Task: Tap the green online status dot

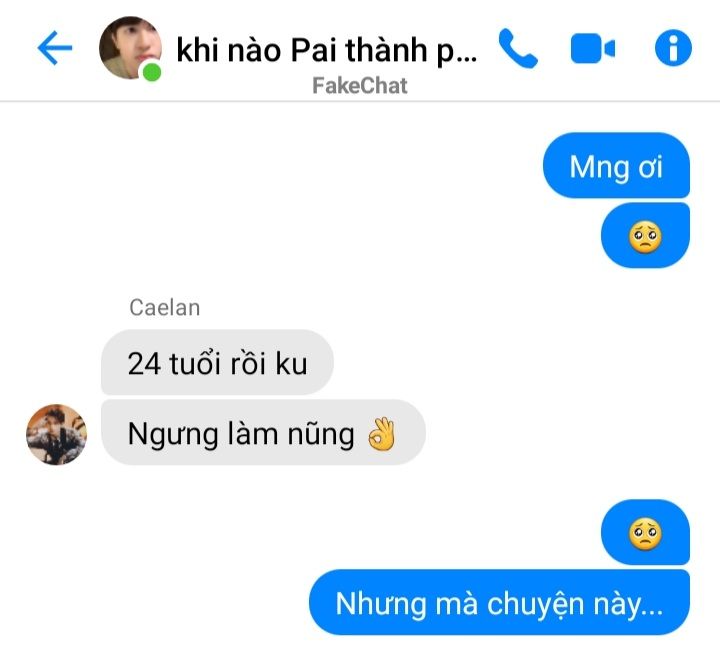Action: (x=152, y=73)
